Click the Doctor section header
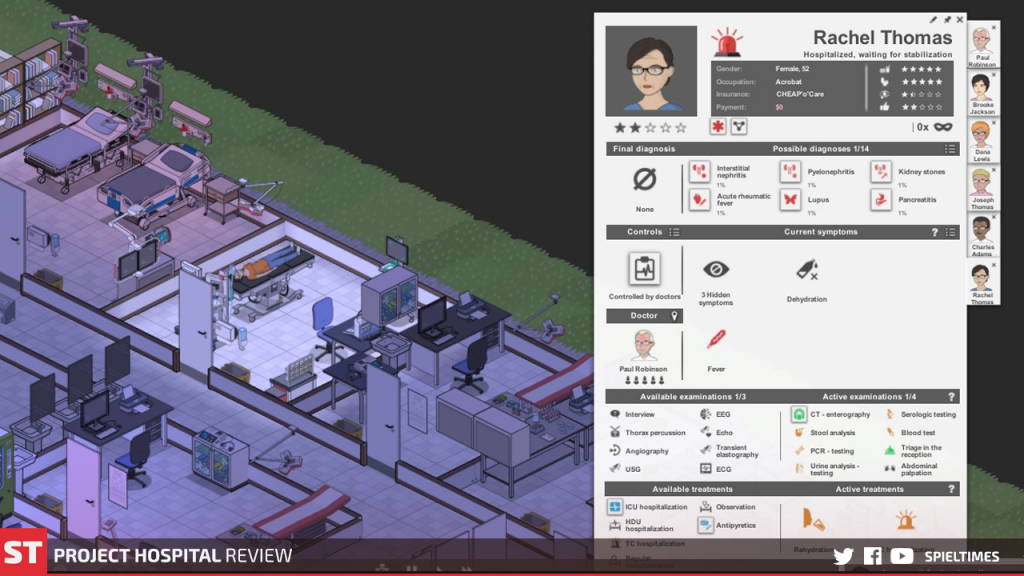The width and height of the screenshot is (1024, 576). pyautogui.click(x=645, y=316)
